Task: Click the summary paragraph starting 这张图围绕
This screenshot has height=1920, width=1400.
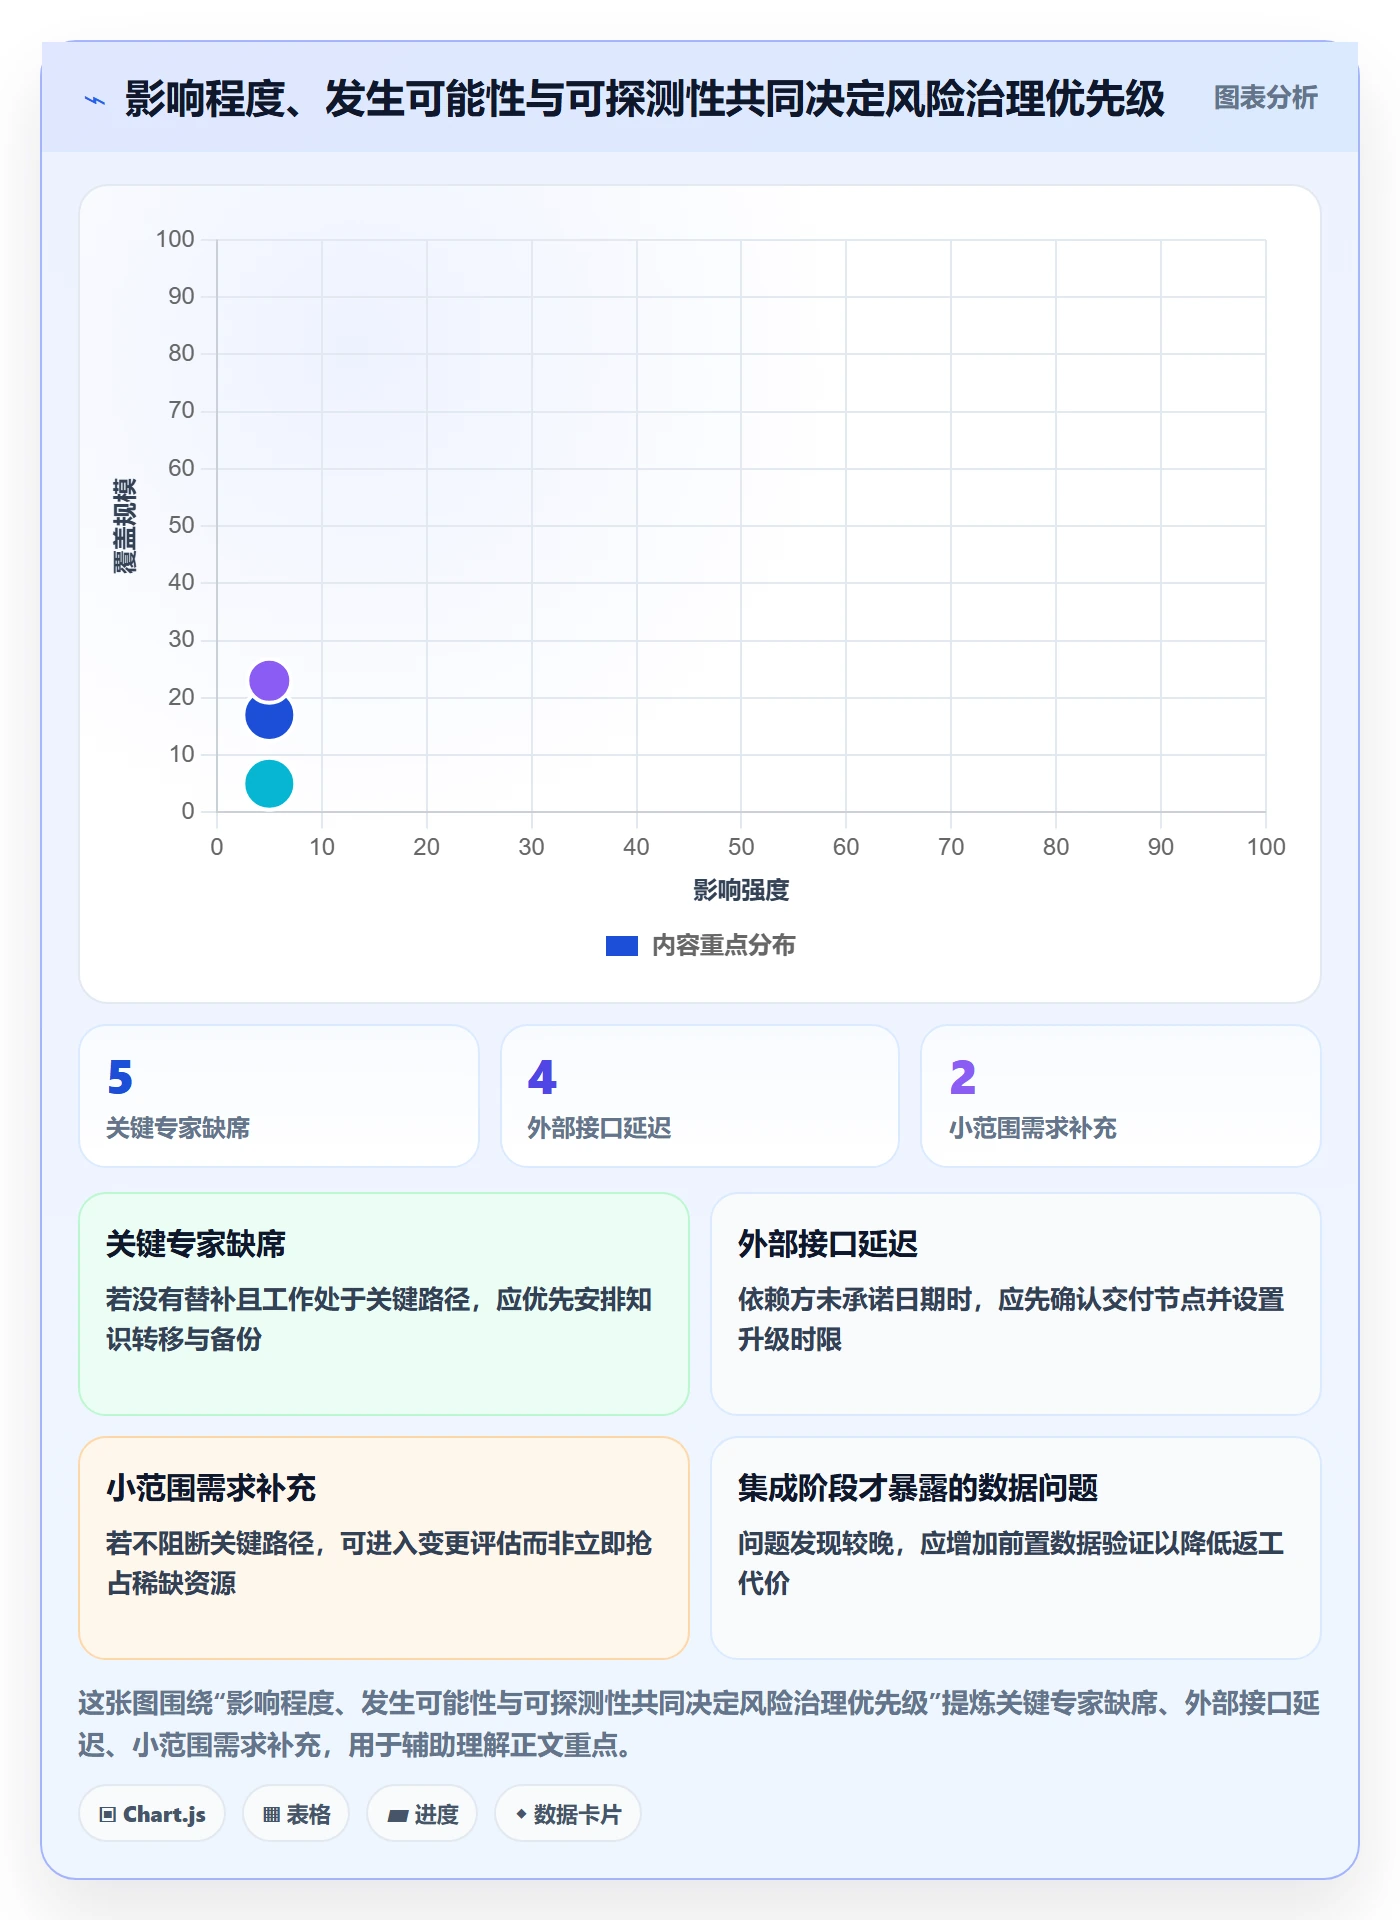Action: pyautogui.click(x=700, y=1724)
